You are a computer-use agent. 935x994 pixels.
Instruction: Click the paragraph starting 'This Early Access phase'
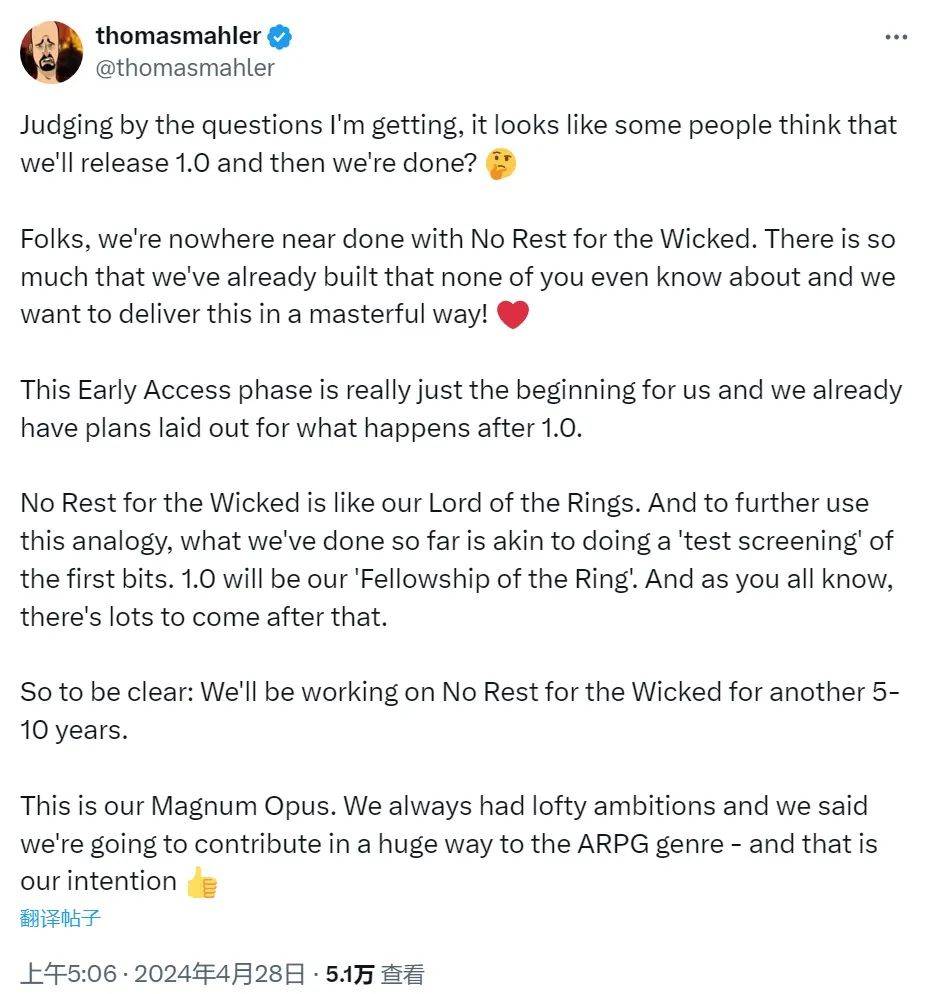click(x=461, y=409)
